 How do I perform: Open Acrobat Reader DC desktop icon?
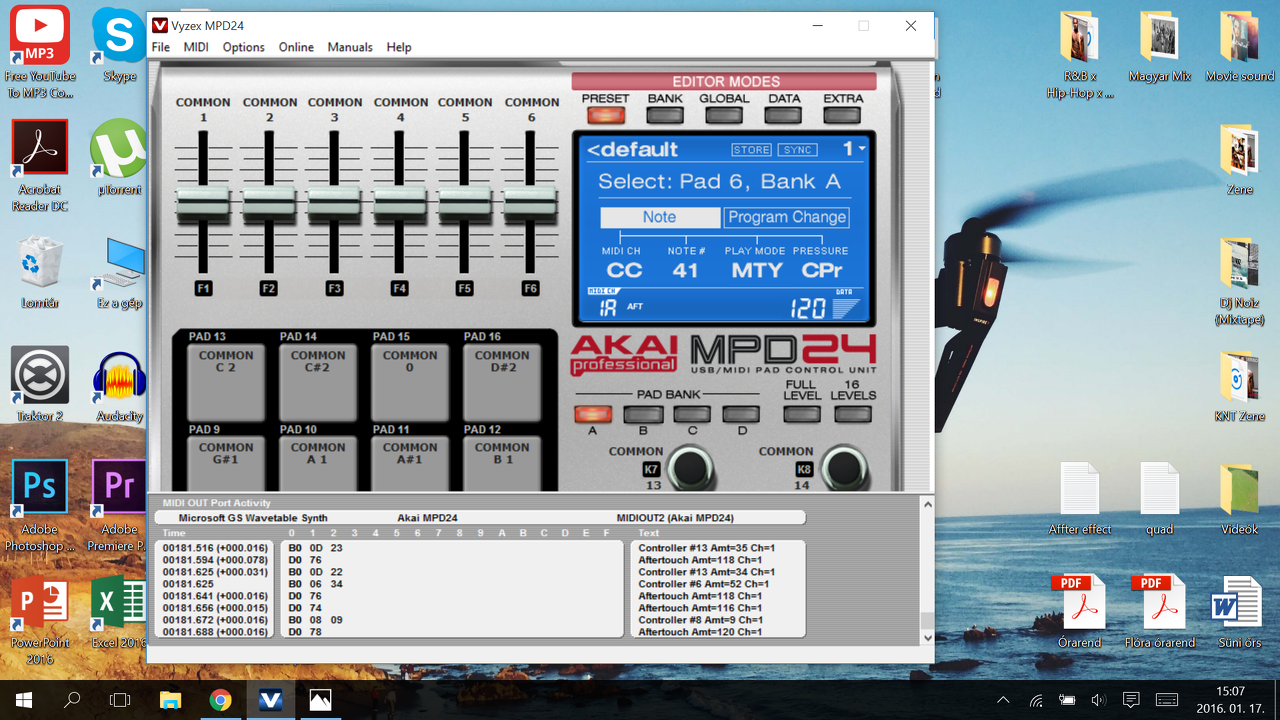[x=40, y=166]
